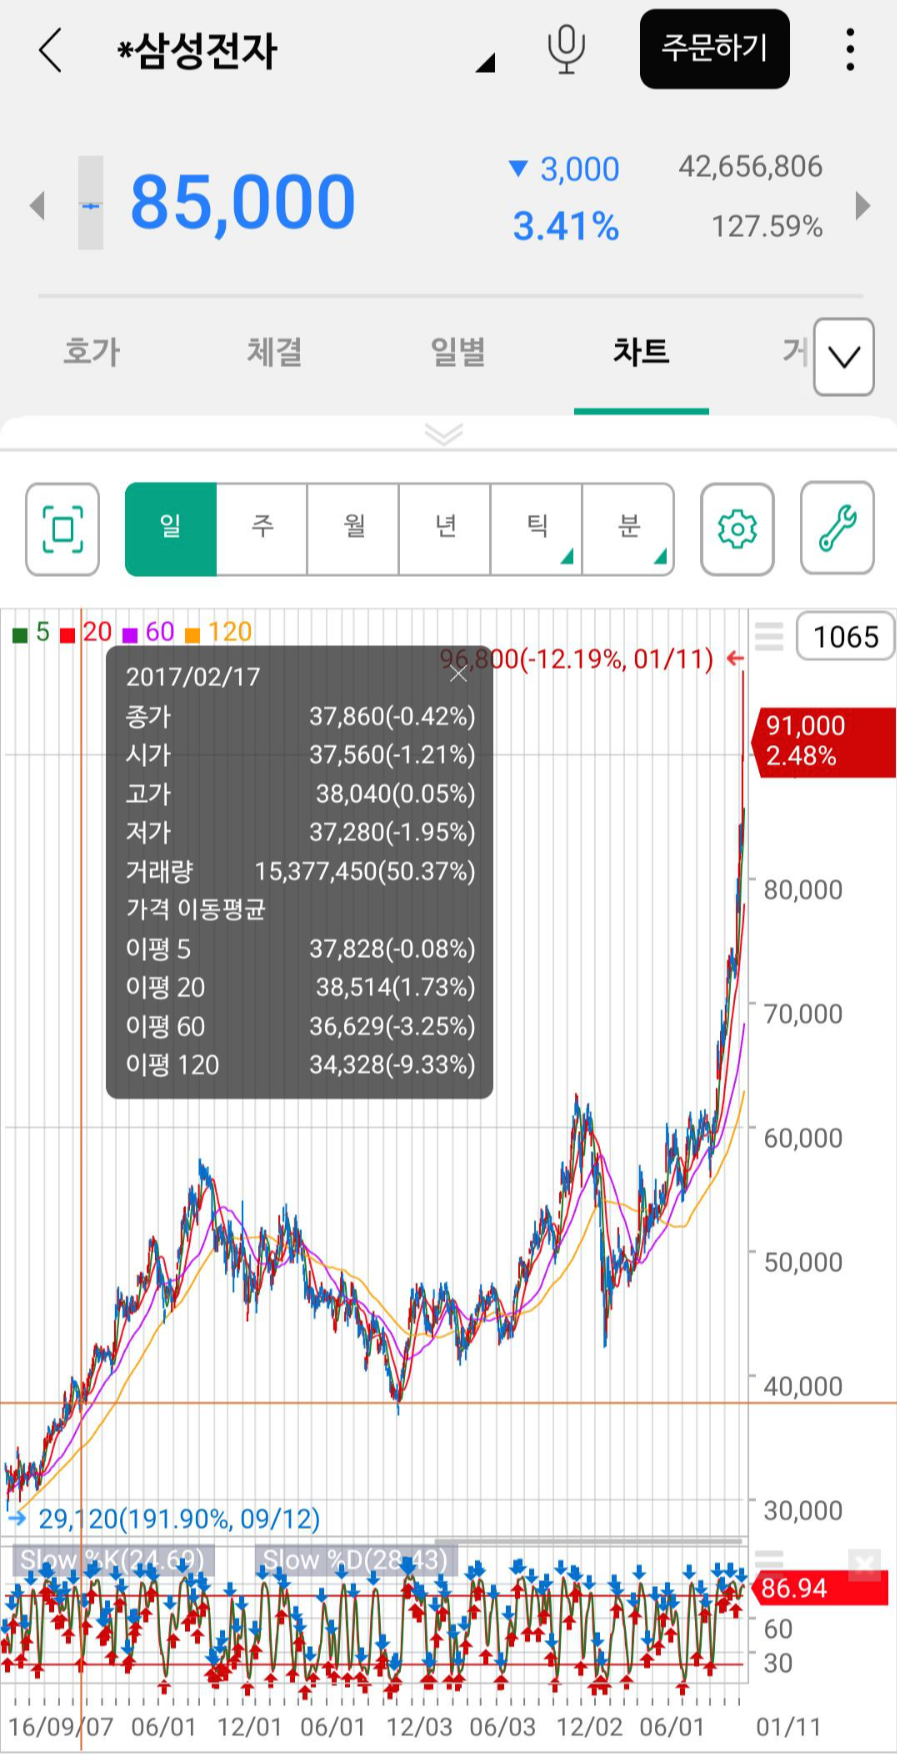Tap the 20-day moving average legend
The width and height of the screenshot is (897, 1762).
click(86, 632)
